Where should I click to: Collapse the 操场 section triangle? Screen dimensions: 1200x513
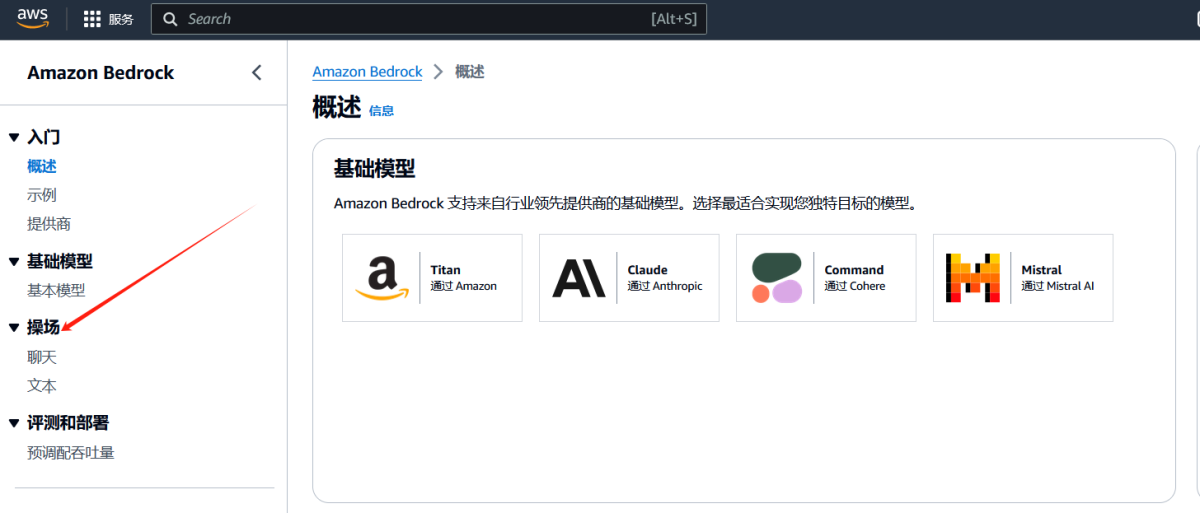tap(14, 327)
